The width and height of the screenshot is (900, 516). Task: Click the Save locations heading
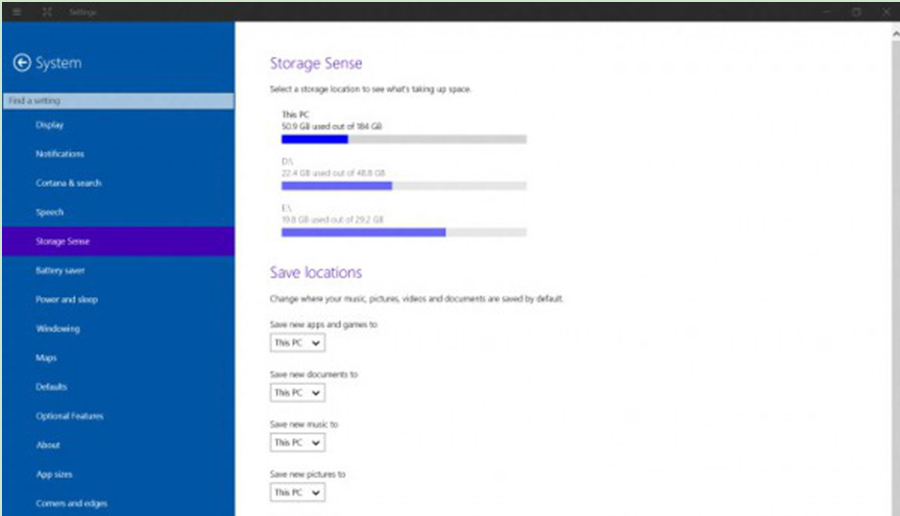[316, 272]
